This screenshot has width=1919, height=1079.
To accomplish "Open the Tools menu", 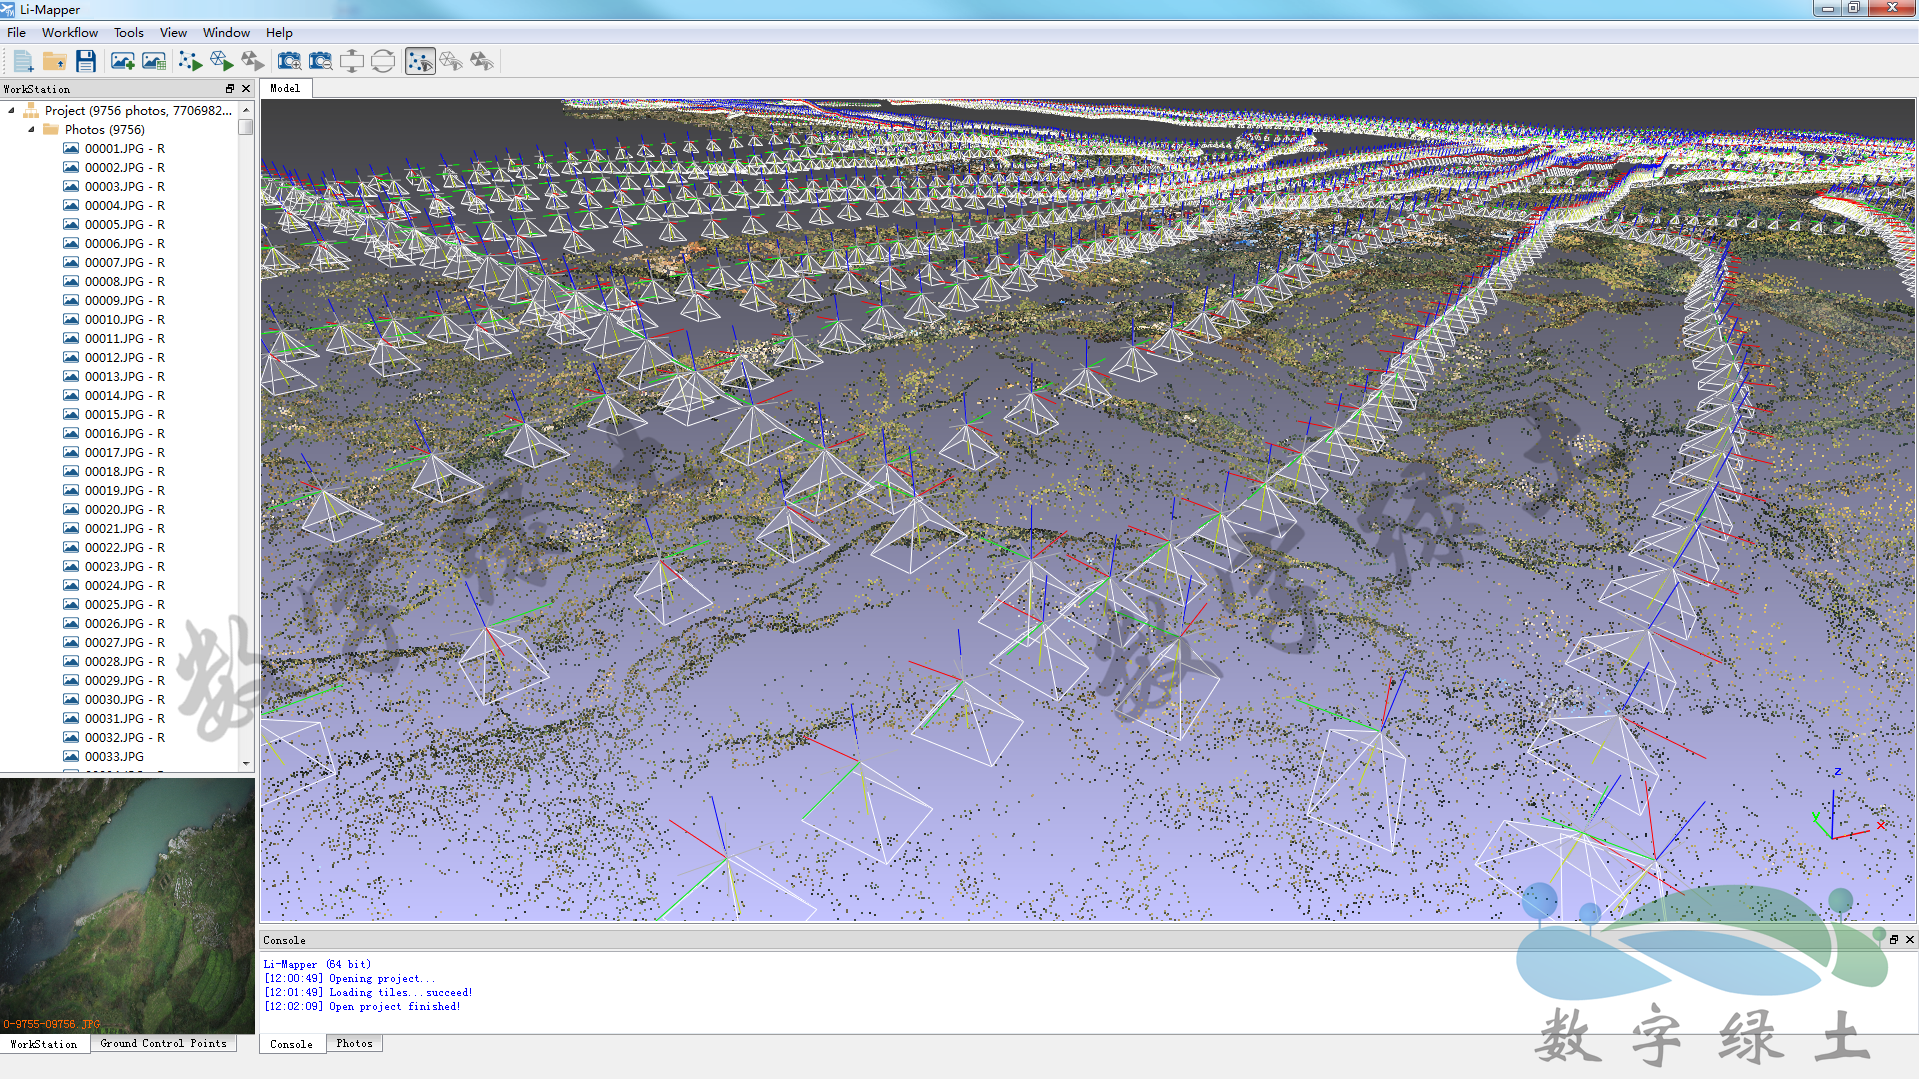I will click(129, 32).
